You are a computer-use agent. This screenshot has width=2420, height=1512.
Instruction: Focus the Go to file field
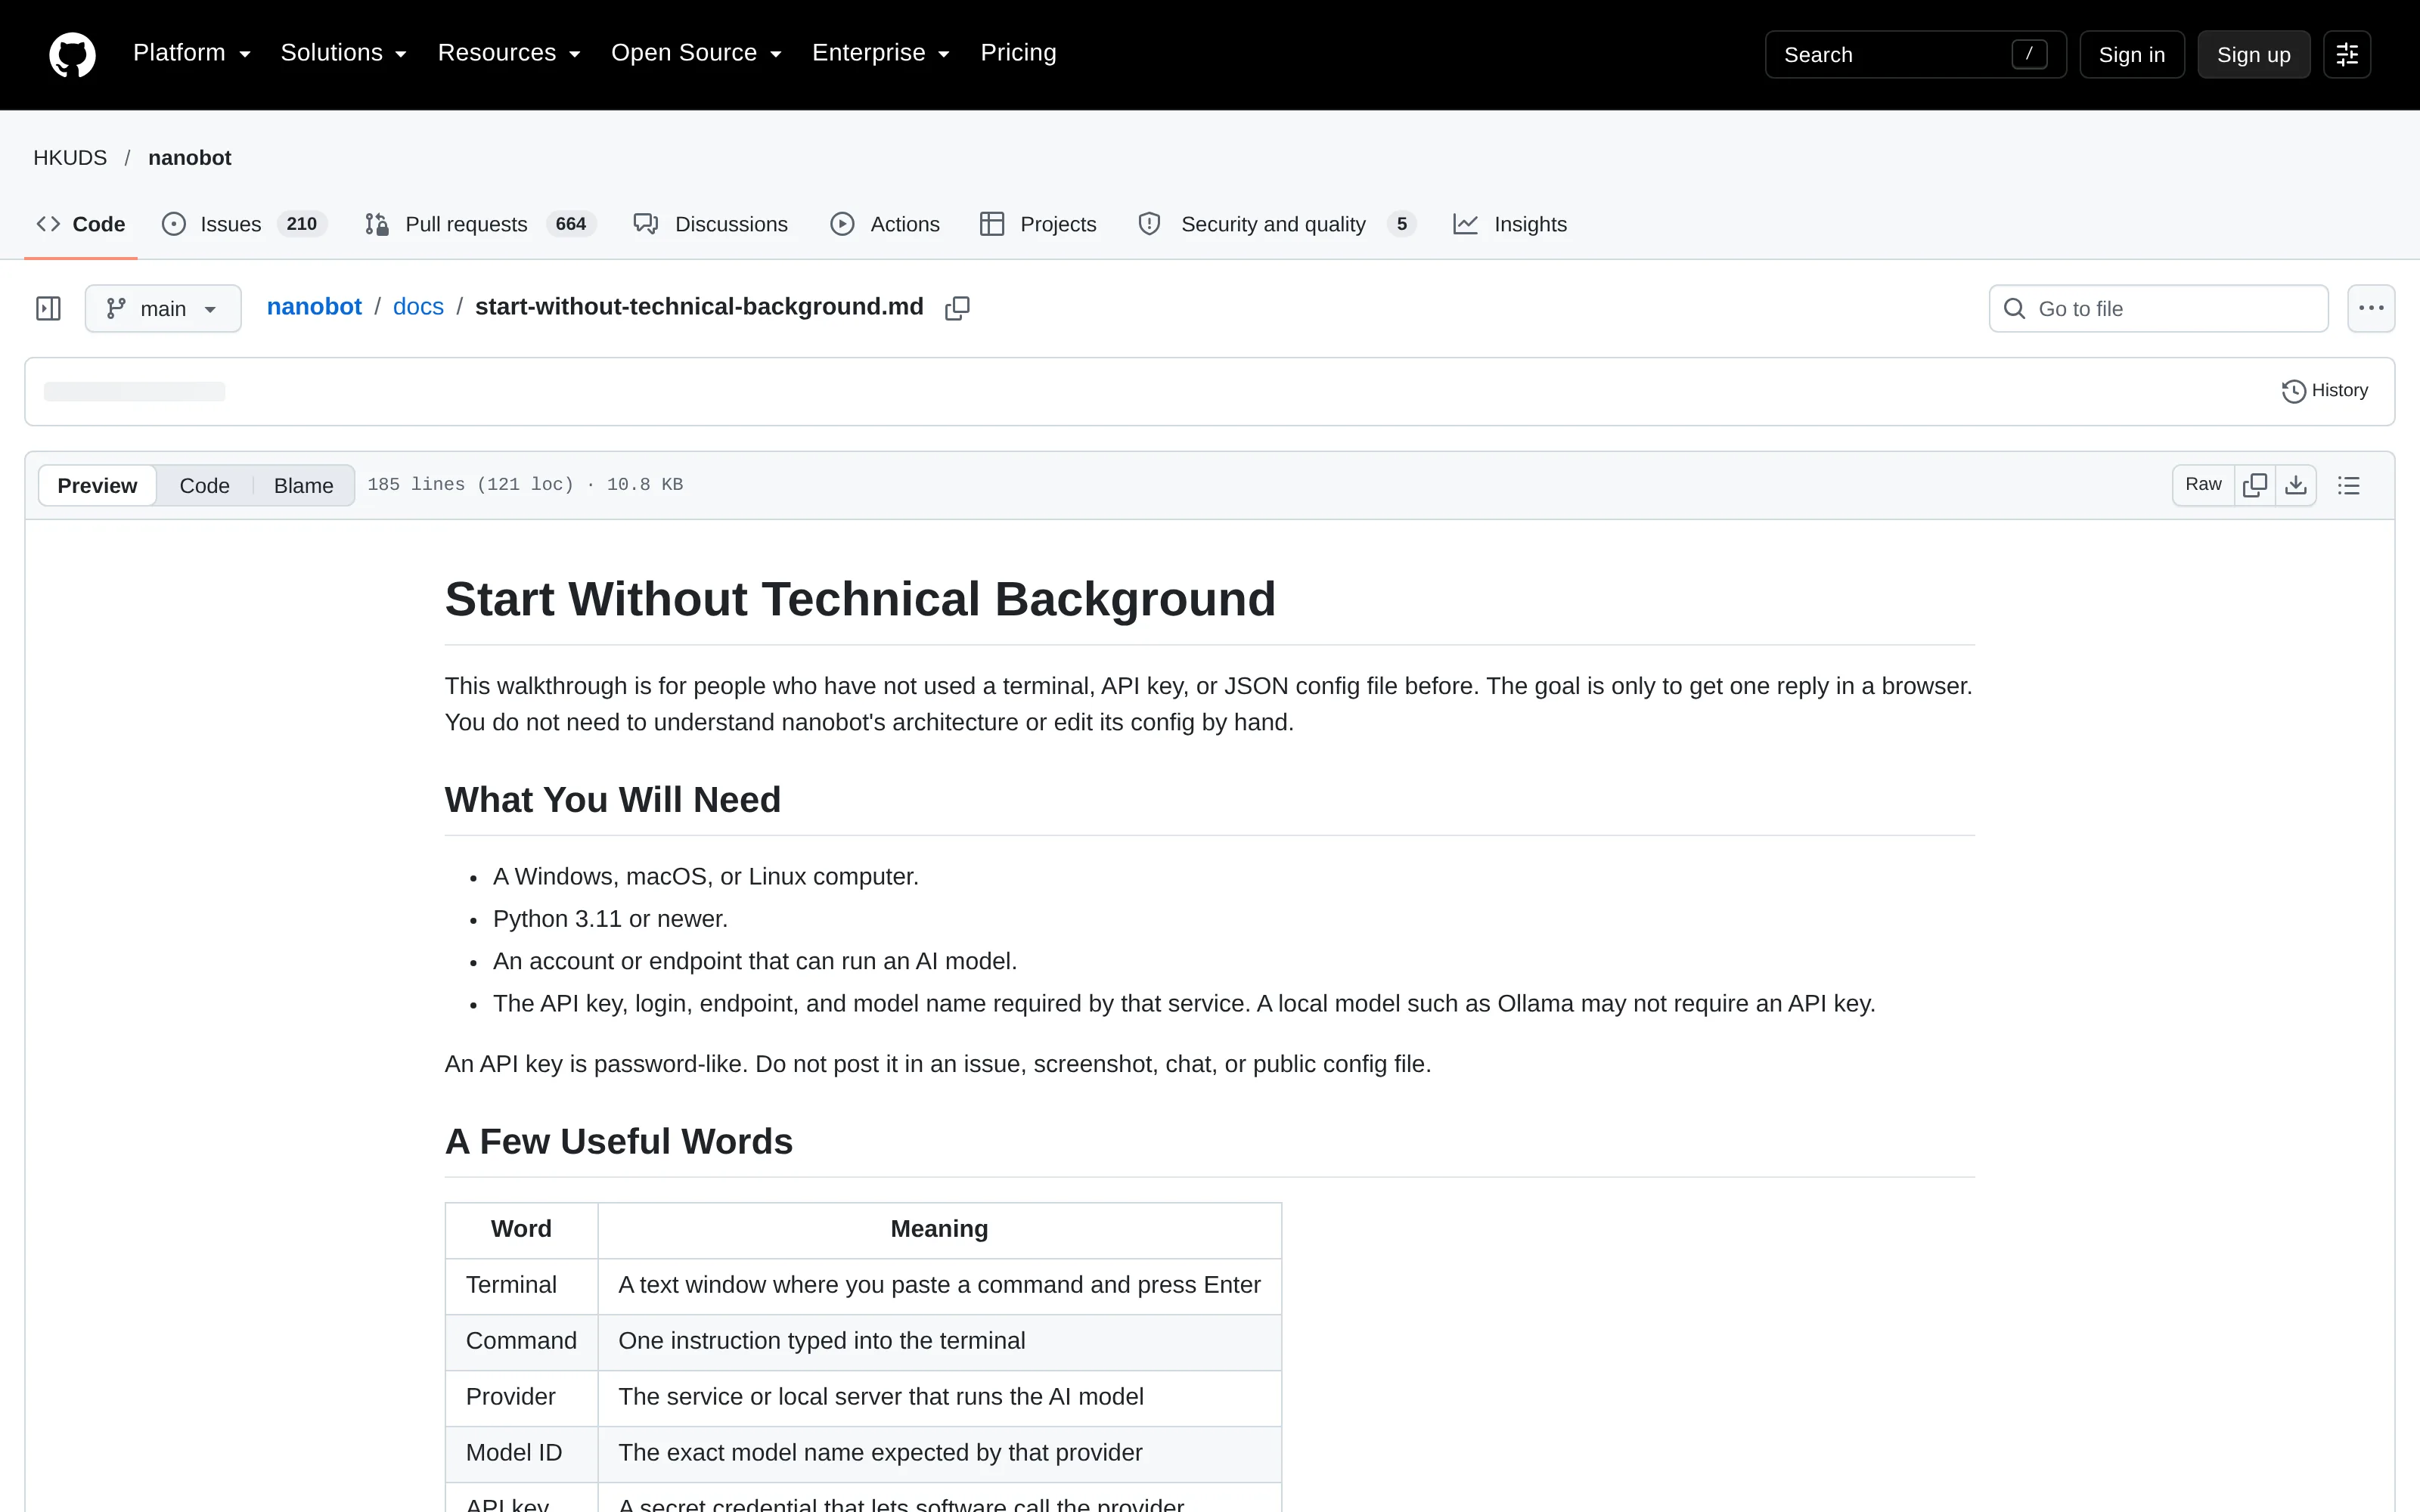(x=2158, y=308)
